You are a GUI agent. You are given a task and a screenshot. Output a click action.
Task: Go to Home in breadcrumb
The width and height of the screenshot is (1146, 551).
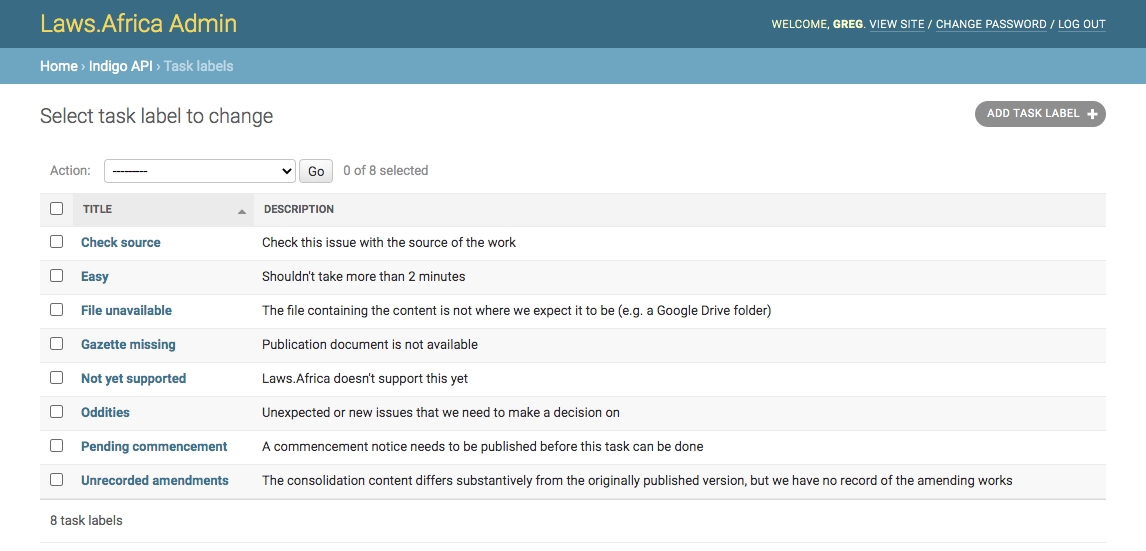58,66
